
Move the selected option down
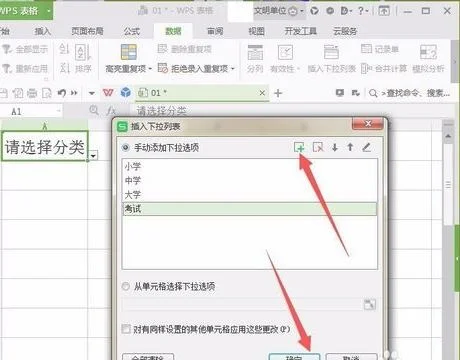tap(335, 147)
